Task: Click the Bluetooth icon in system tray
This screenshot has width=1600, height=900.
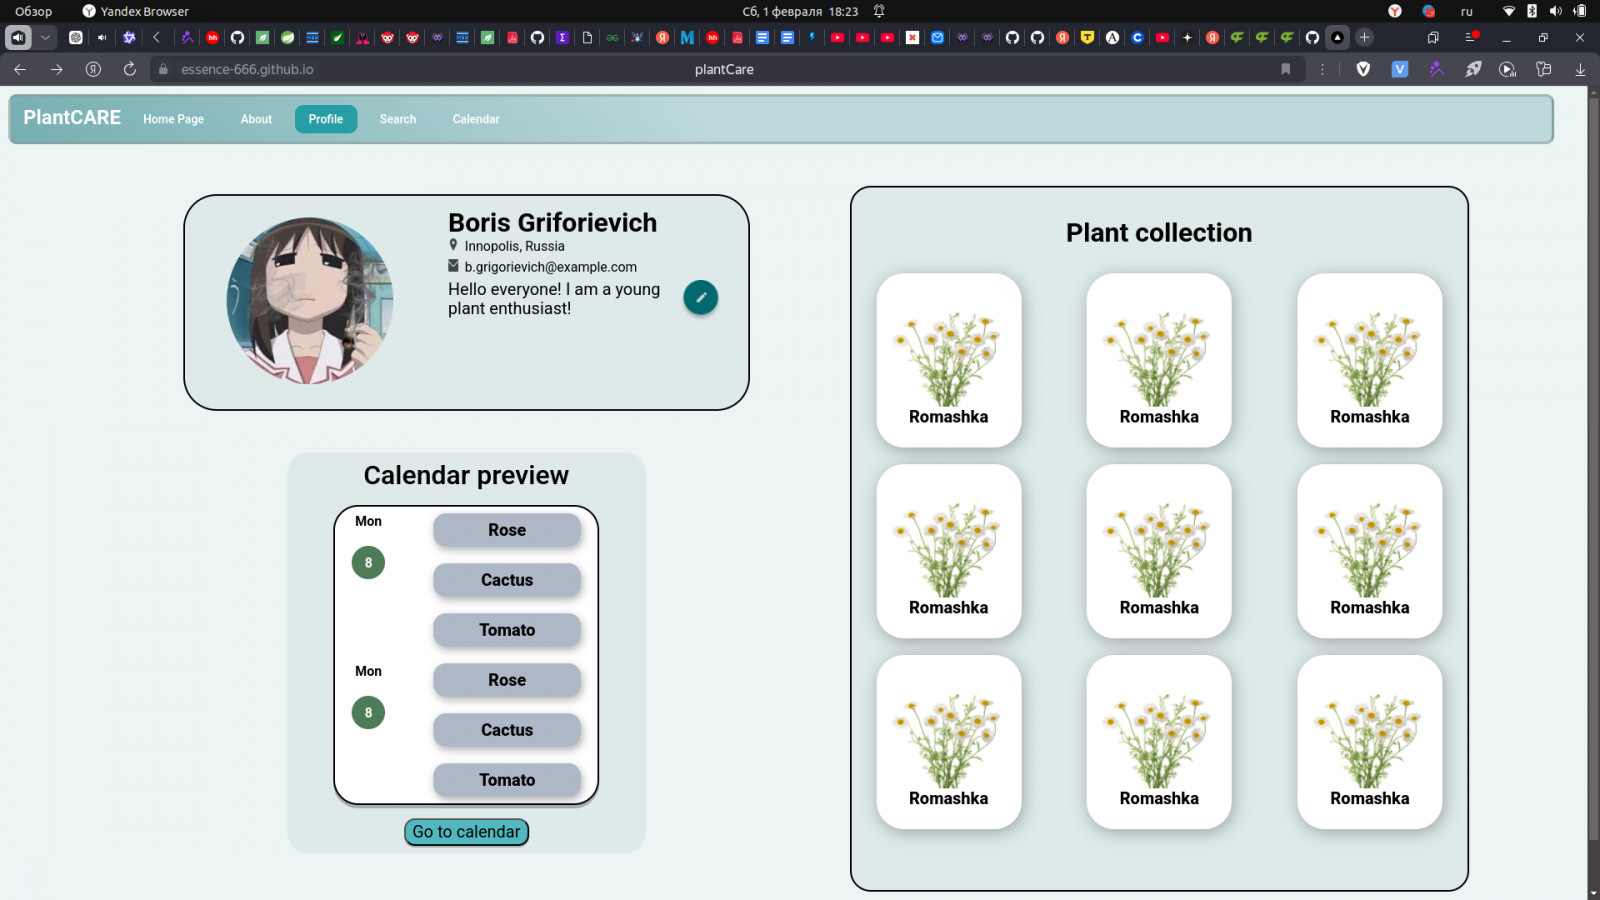Action: click(1532, 11)
